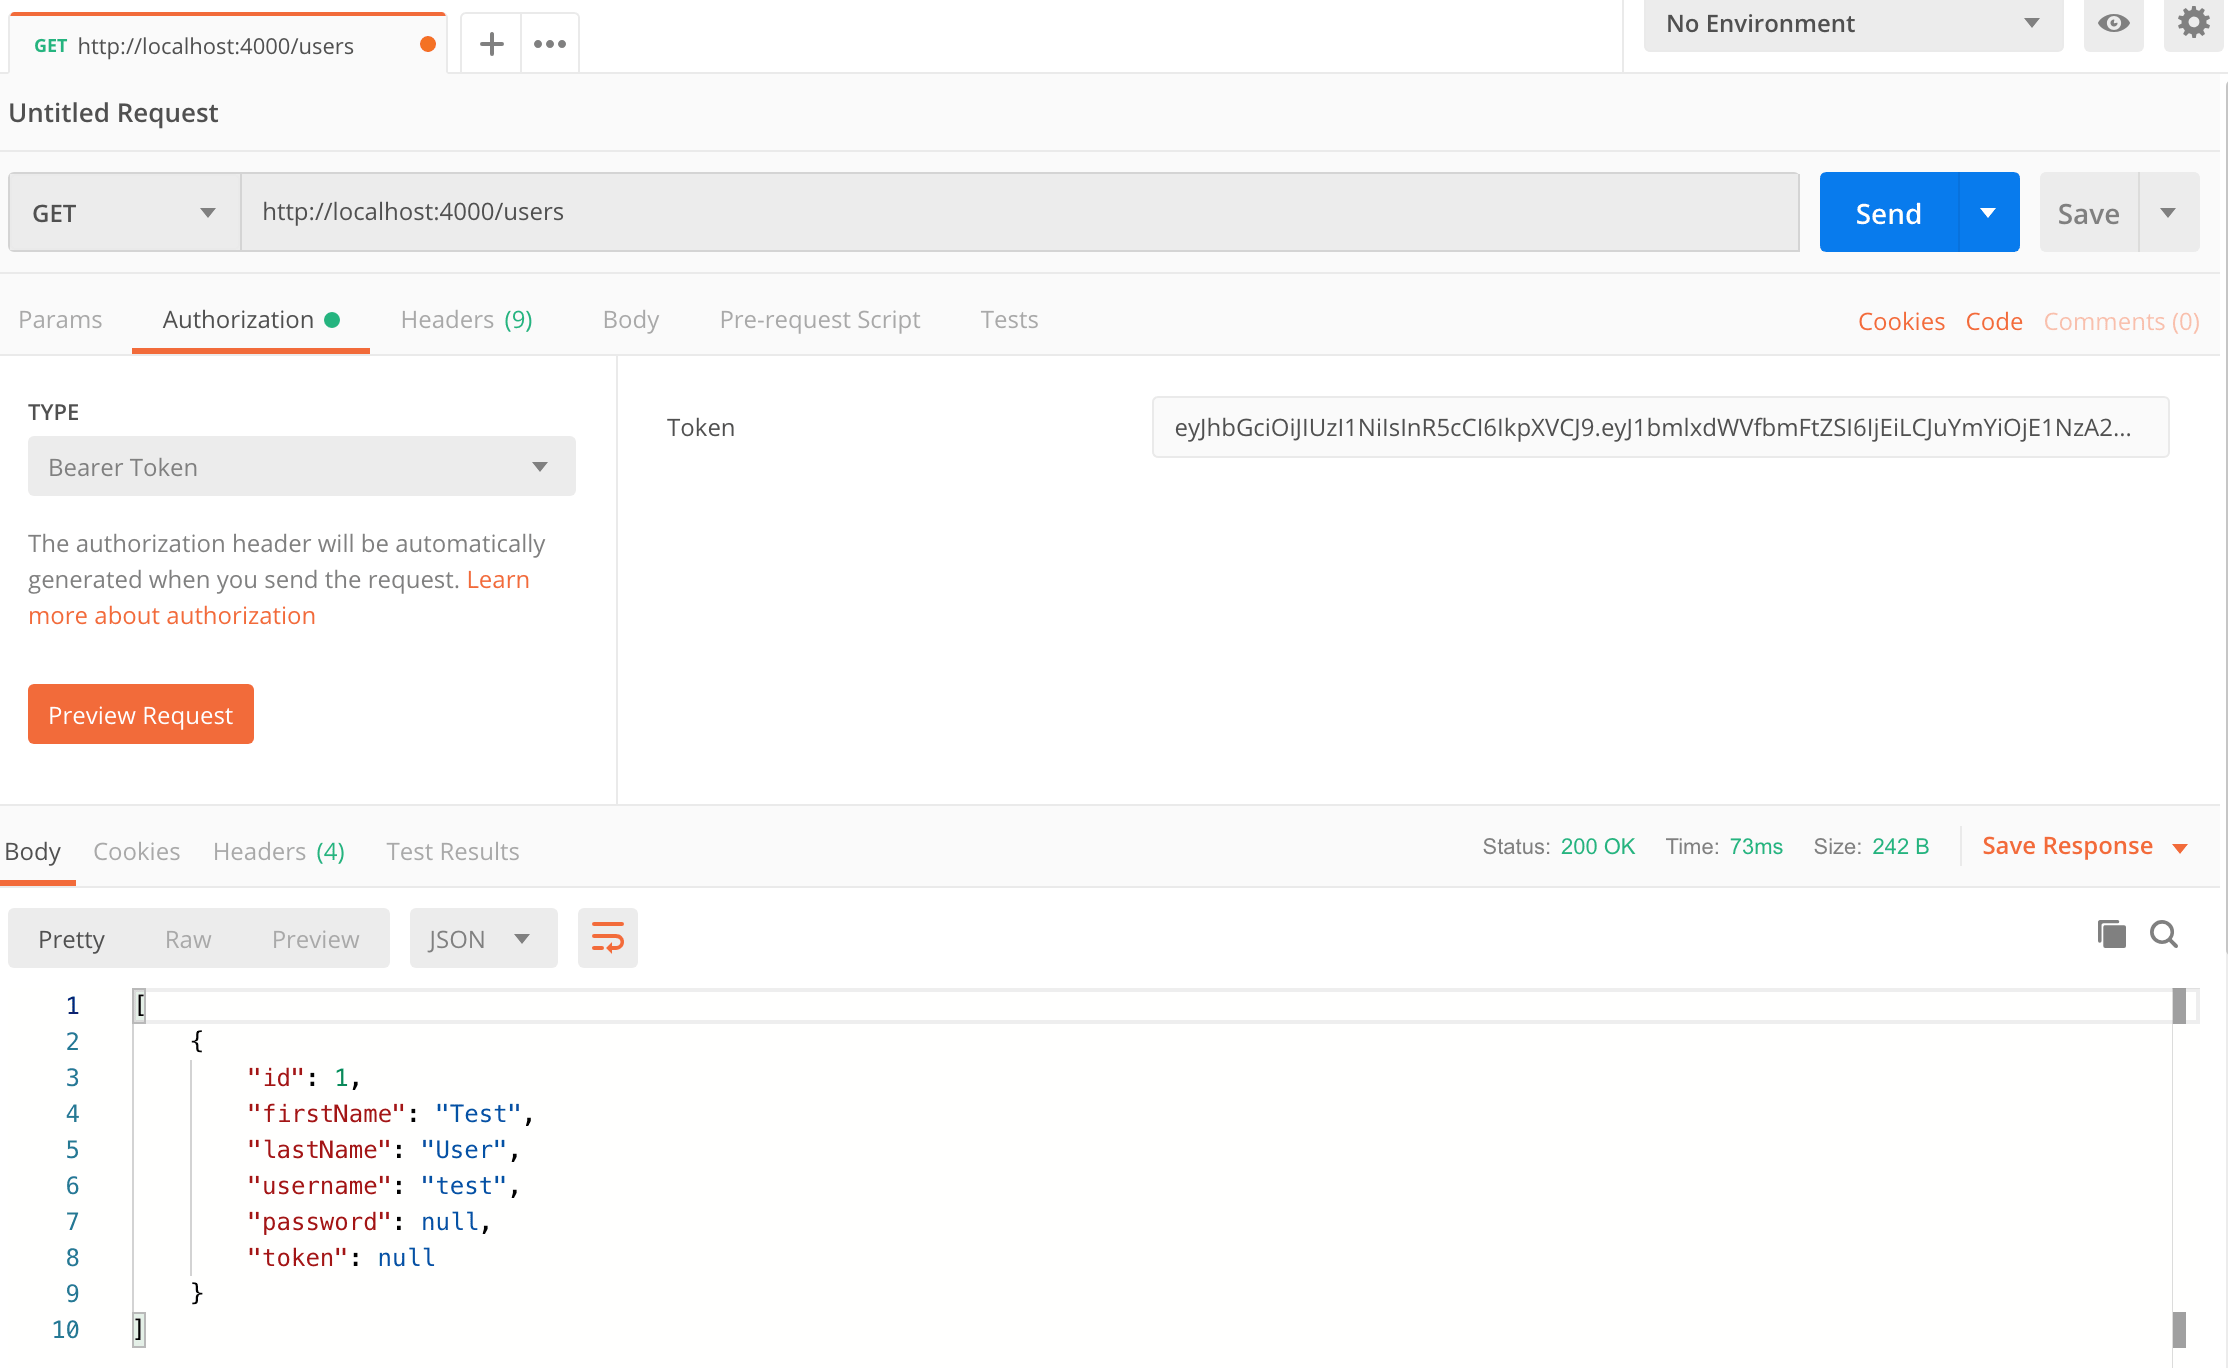Click the pretty-print JSON icon

pos(605,939)
